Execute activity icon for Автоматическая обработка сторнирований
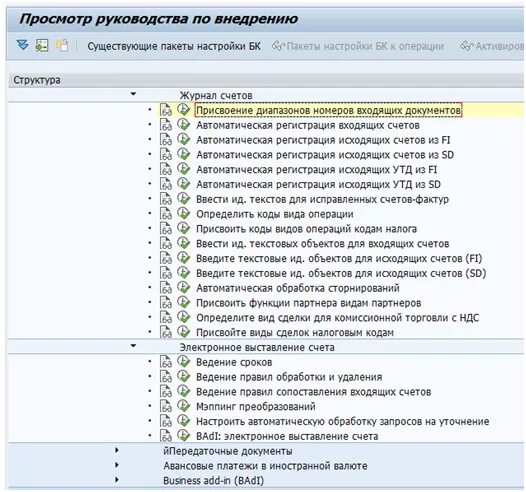The image size is (526, 492). [183, 287]
